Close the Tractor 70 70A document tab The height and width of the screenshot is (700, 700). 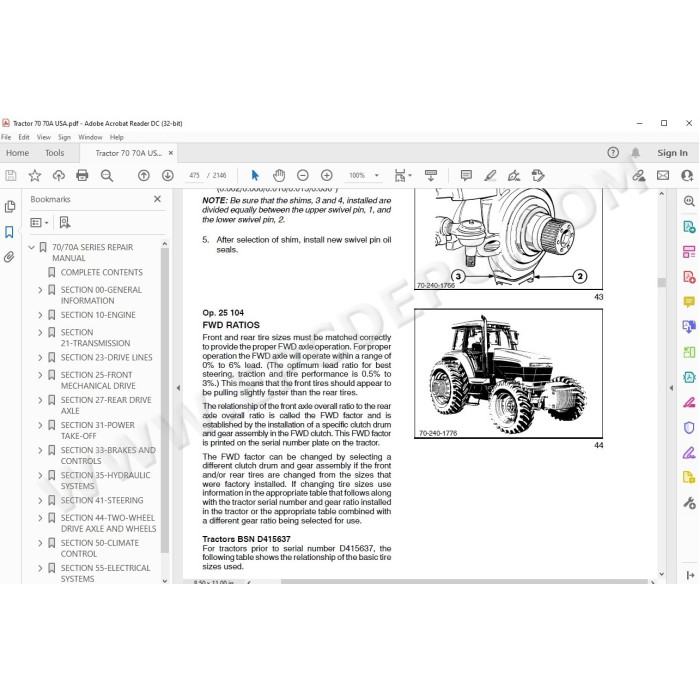(x=171, y=153)
